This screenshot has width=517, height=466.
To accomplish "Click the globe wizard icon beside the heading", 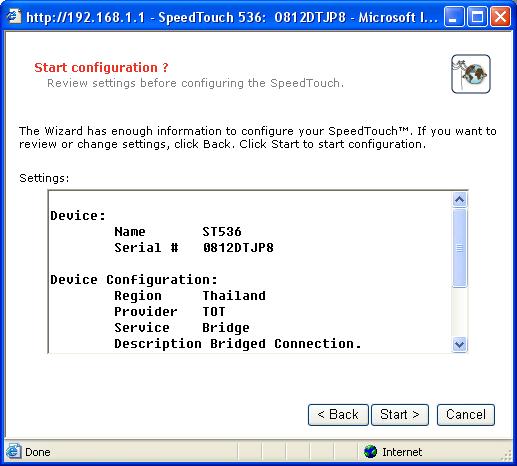I will point(471,74).
